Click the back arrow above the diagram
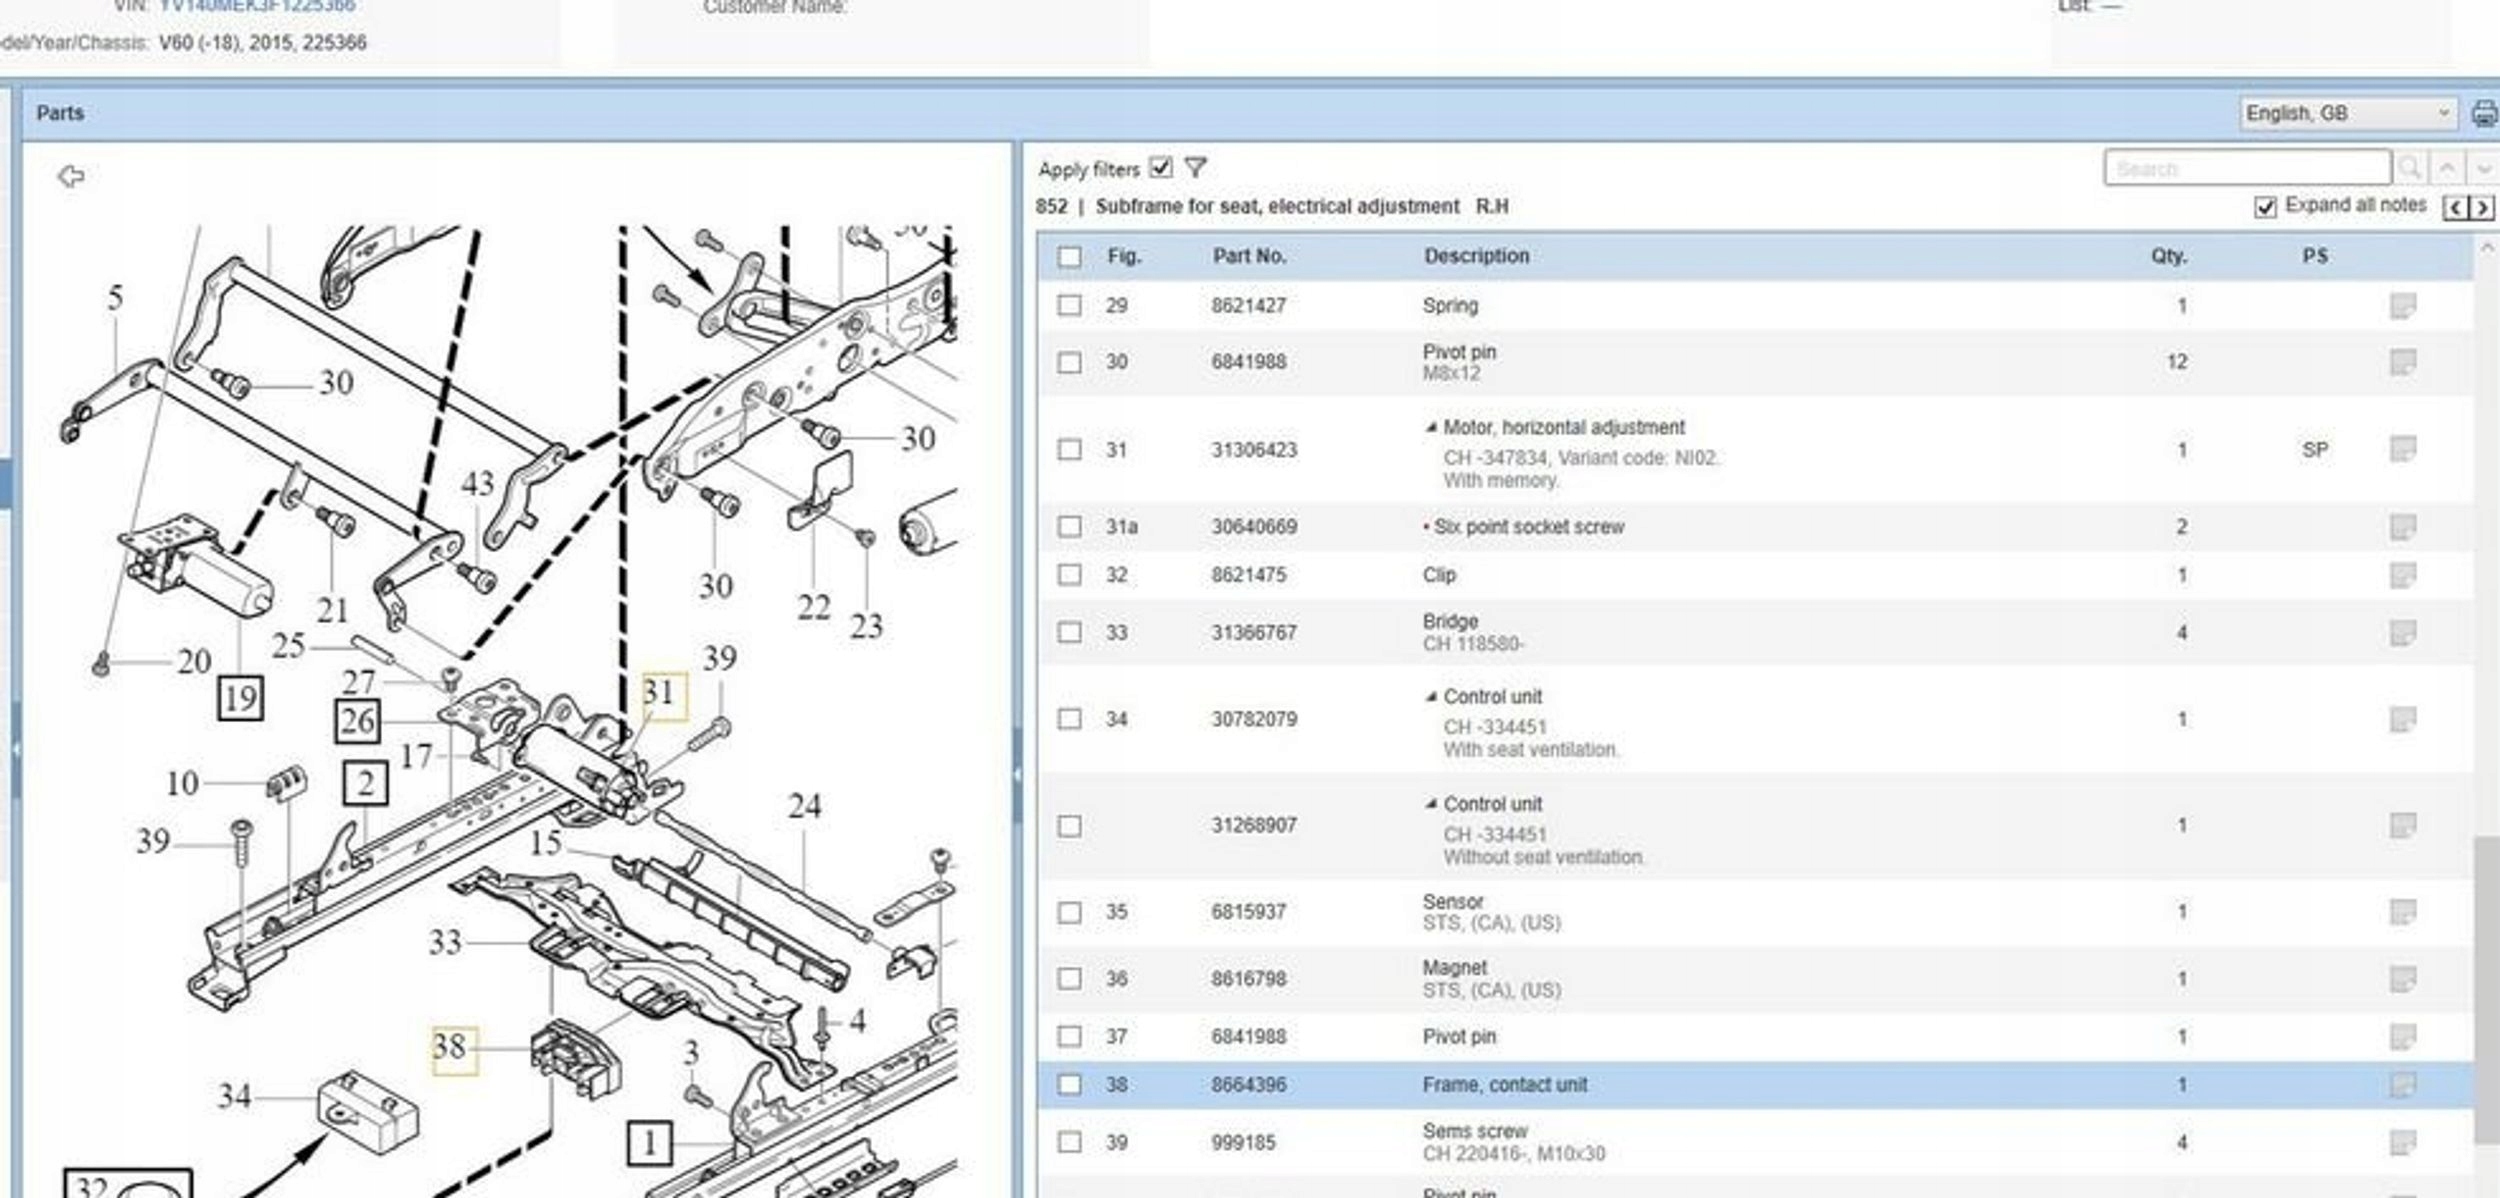Image resolution: width=2500 pixels, height=1198 pixels. tap(70, 177)
